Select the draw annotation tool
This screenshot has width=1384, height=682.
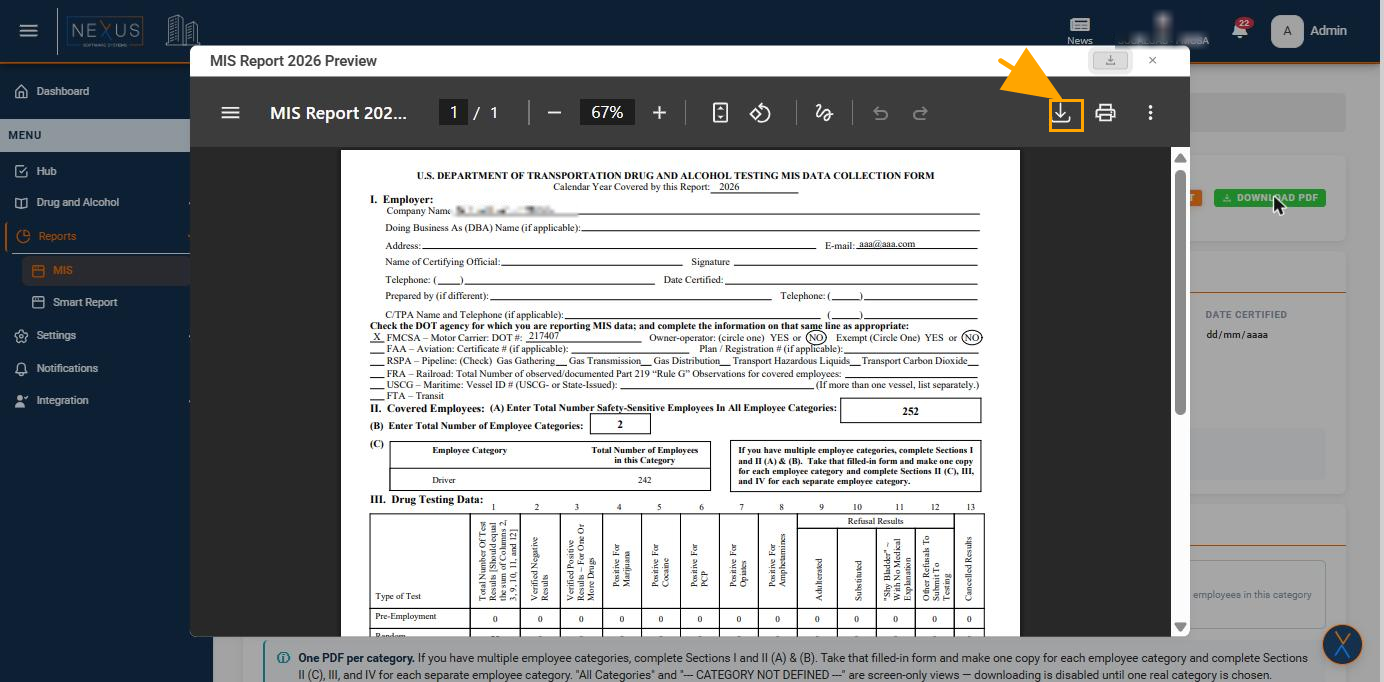[x=824, y=113]
